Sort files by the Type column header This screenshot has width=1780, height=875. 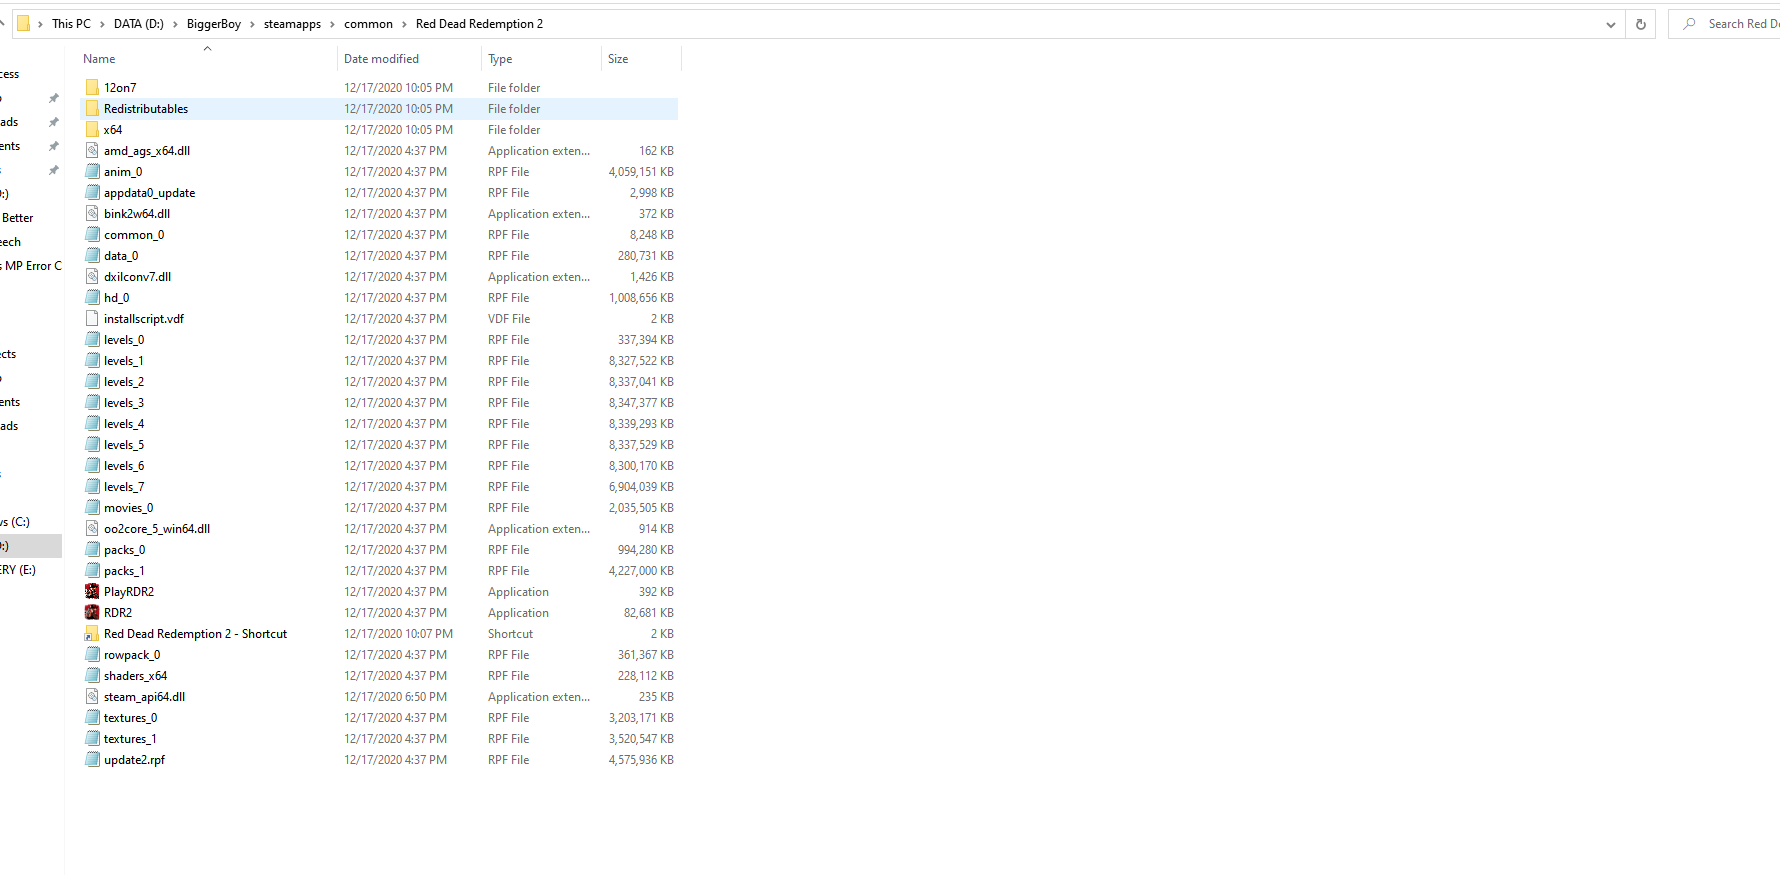541,59
